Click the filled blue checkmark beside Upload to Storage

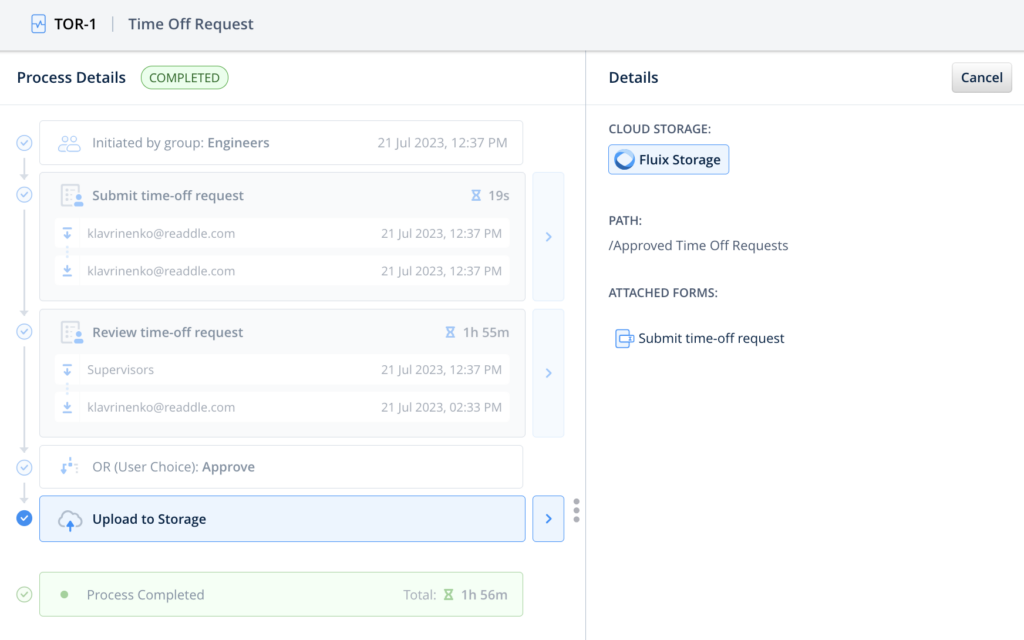pyautogui.click(x=24, y=518)
